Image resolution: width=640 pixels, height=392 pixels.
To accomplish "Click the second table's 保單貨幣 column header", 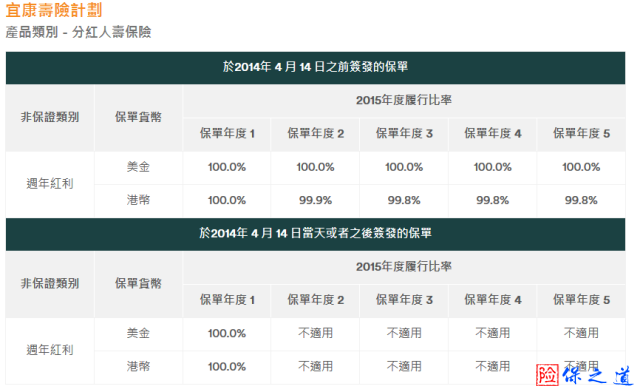I will pos(138,284).
